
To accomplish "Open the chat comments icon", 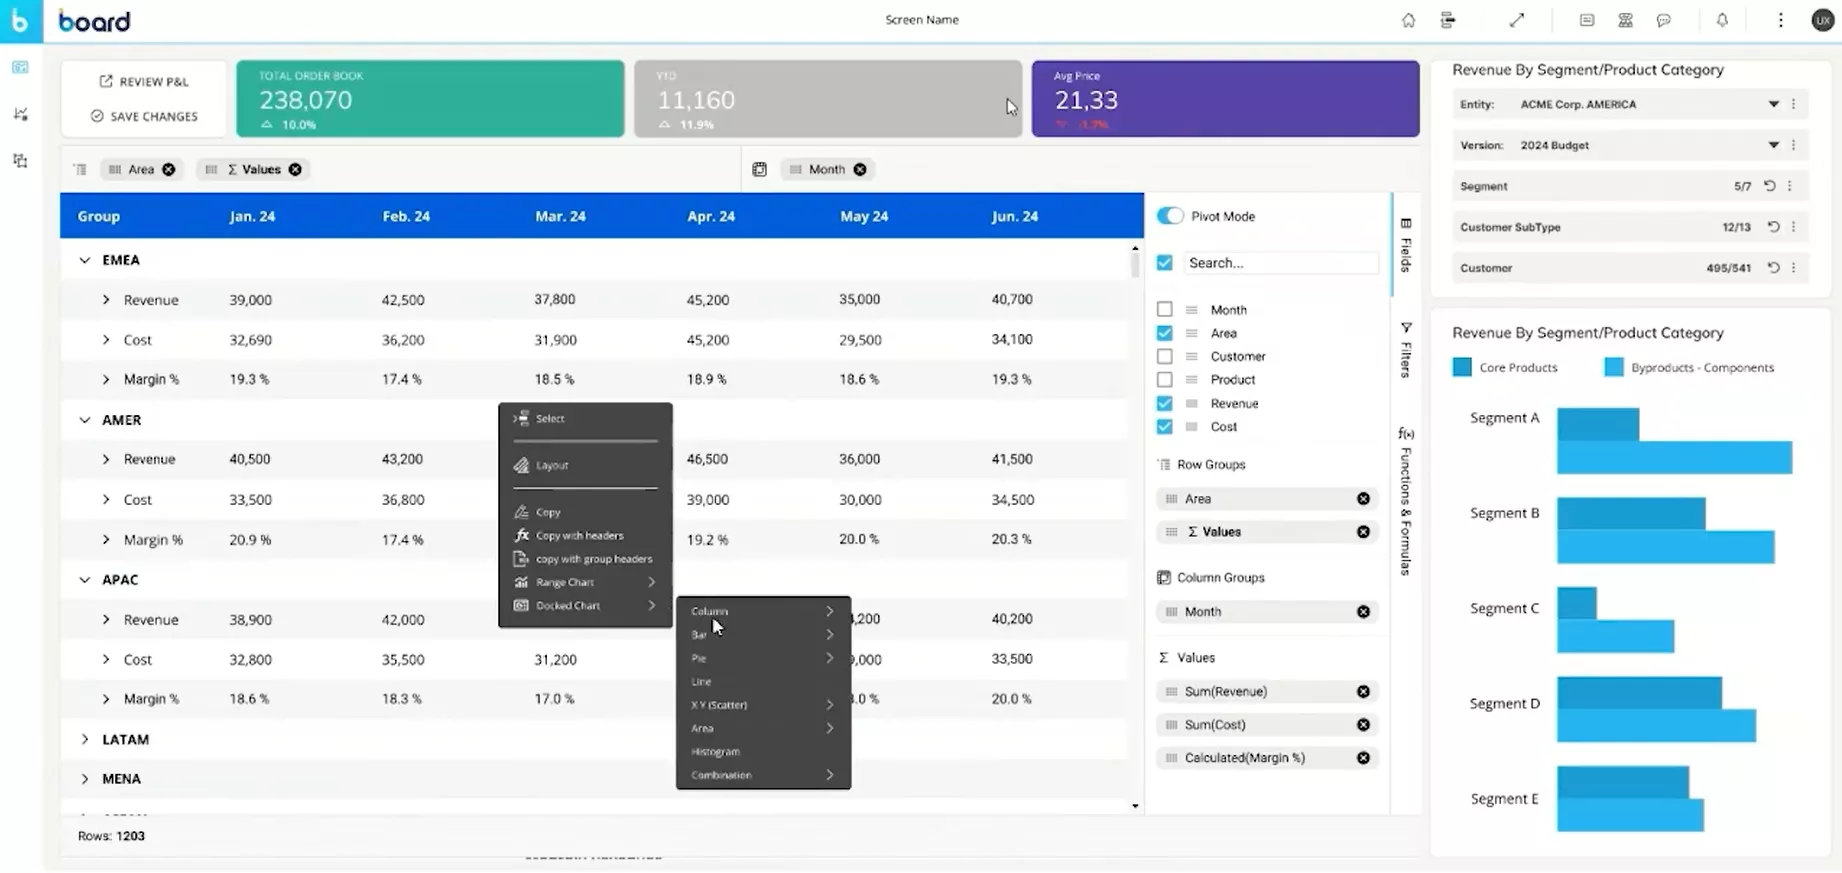I will pos(1664,20).
